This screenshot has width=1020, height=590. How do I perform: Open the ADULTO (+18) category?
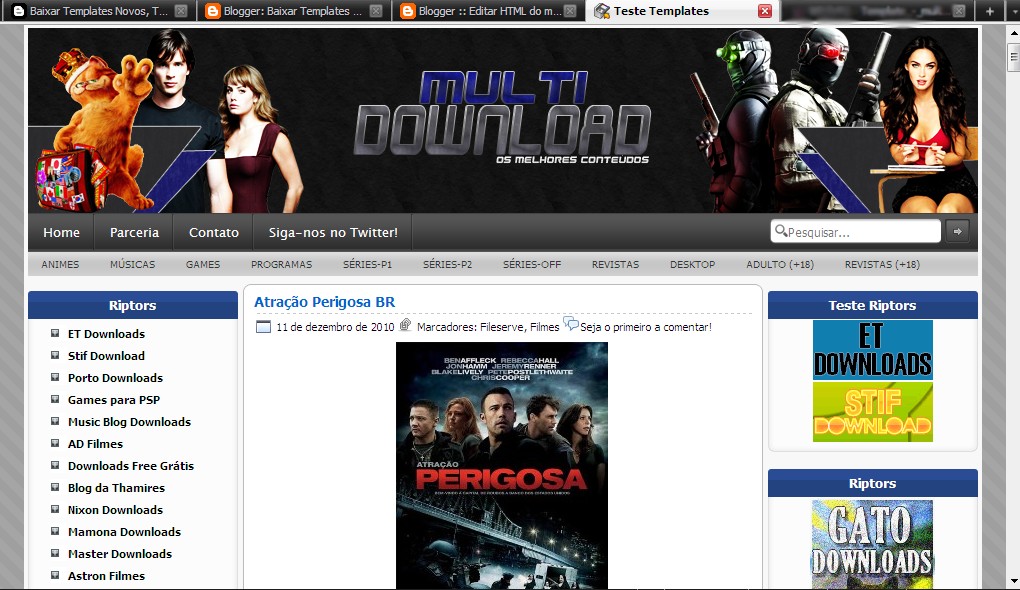click(780, 264)
